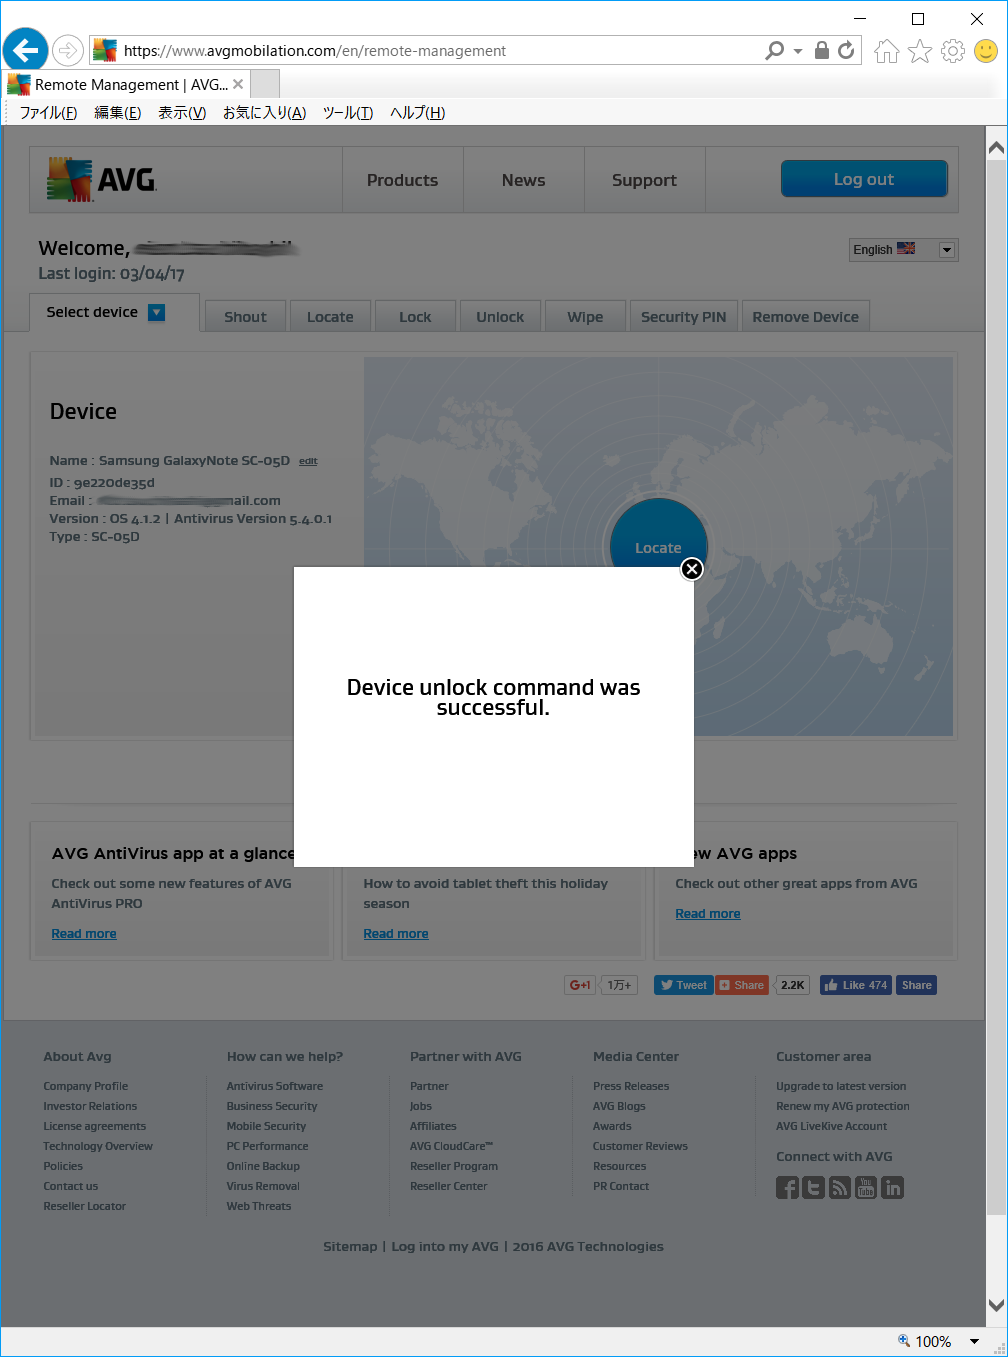Open Press Releases footer link
Image resolution: width=1008 pixels, height=1357 pixels.
(631, 1086)
